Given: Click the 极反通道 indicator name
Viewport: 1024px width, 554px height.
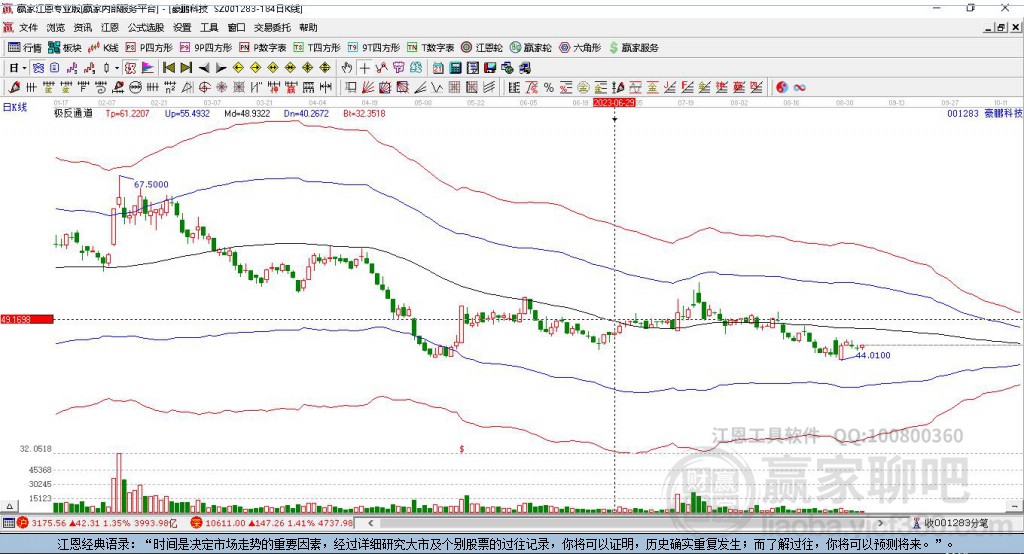Looking at the screenshot, I should [73, 113].
